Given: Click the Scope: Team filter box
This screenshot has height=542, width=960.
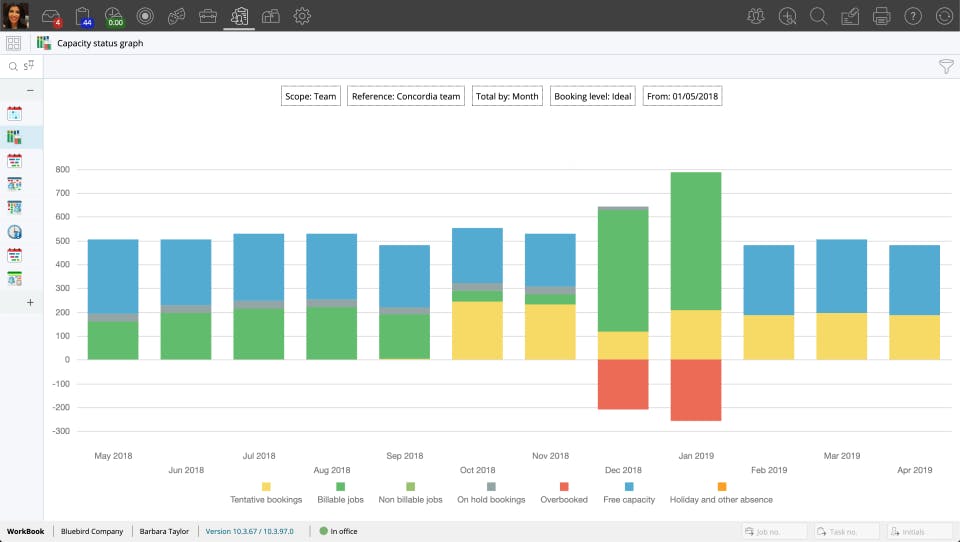Looking at the screenshot, I should click(x=310, y=96).
